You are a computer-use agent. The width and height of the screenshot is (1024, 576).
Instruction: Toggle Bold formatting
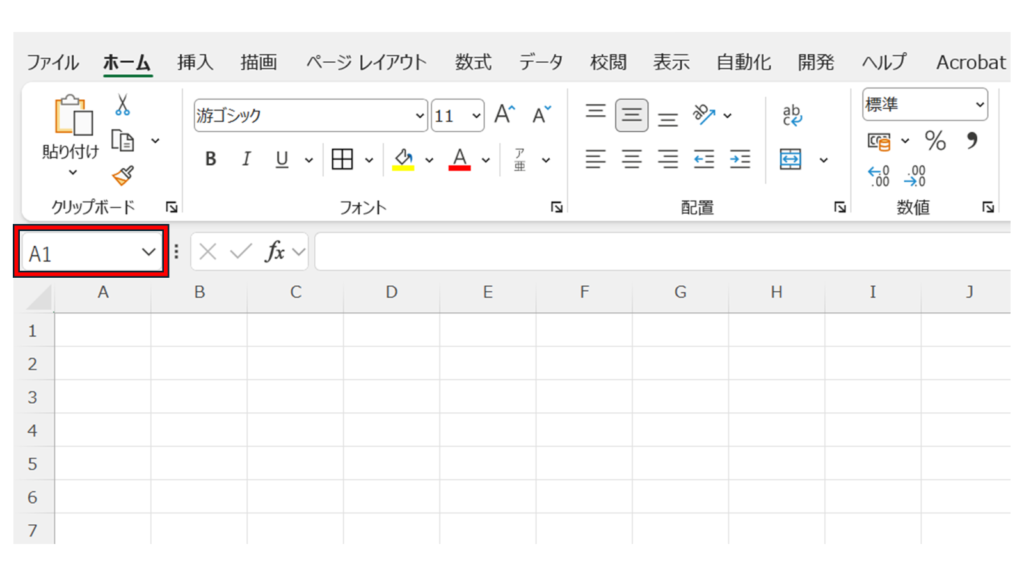point(211,159)
